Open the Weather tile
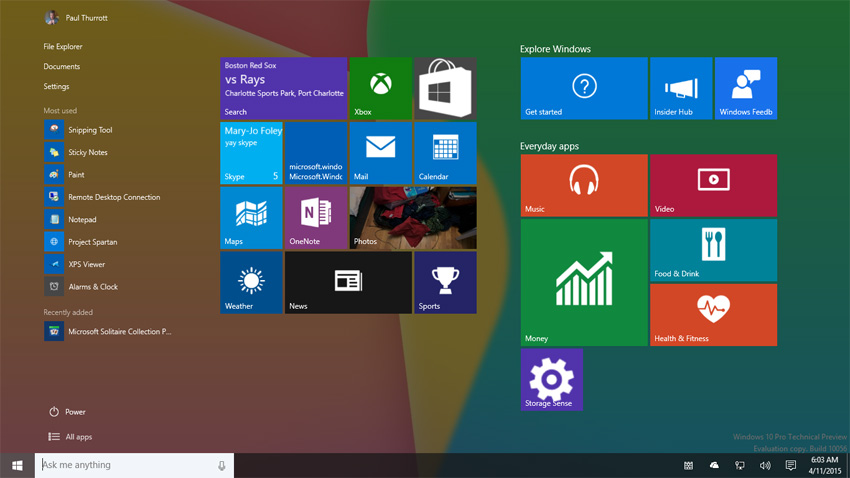Screen dimensions: 850x478 point(251,282)
